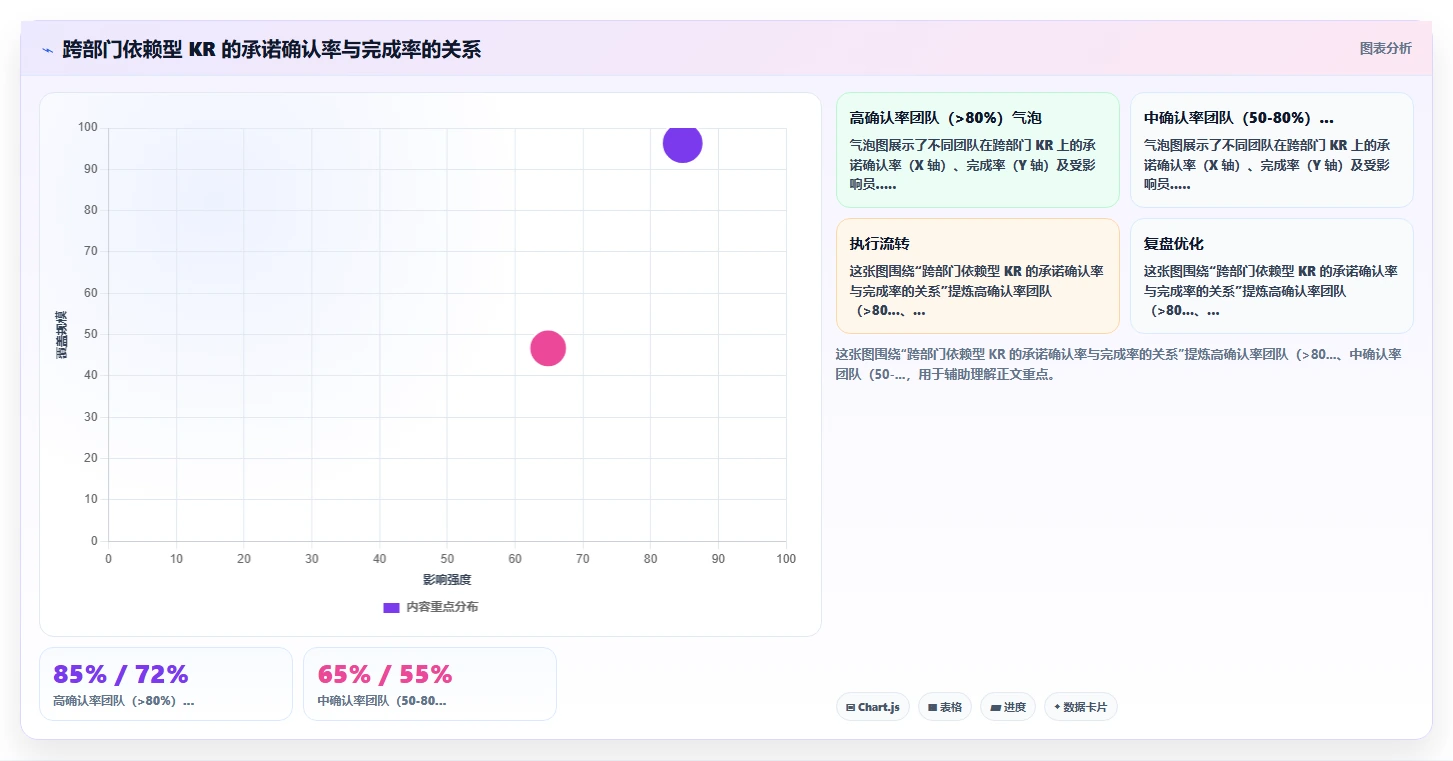Click the purple bubble on the chart
Viewport: 1453px width, 761px height.
coord(682,143)
